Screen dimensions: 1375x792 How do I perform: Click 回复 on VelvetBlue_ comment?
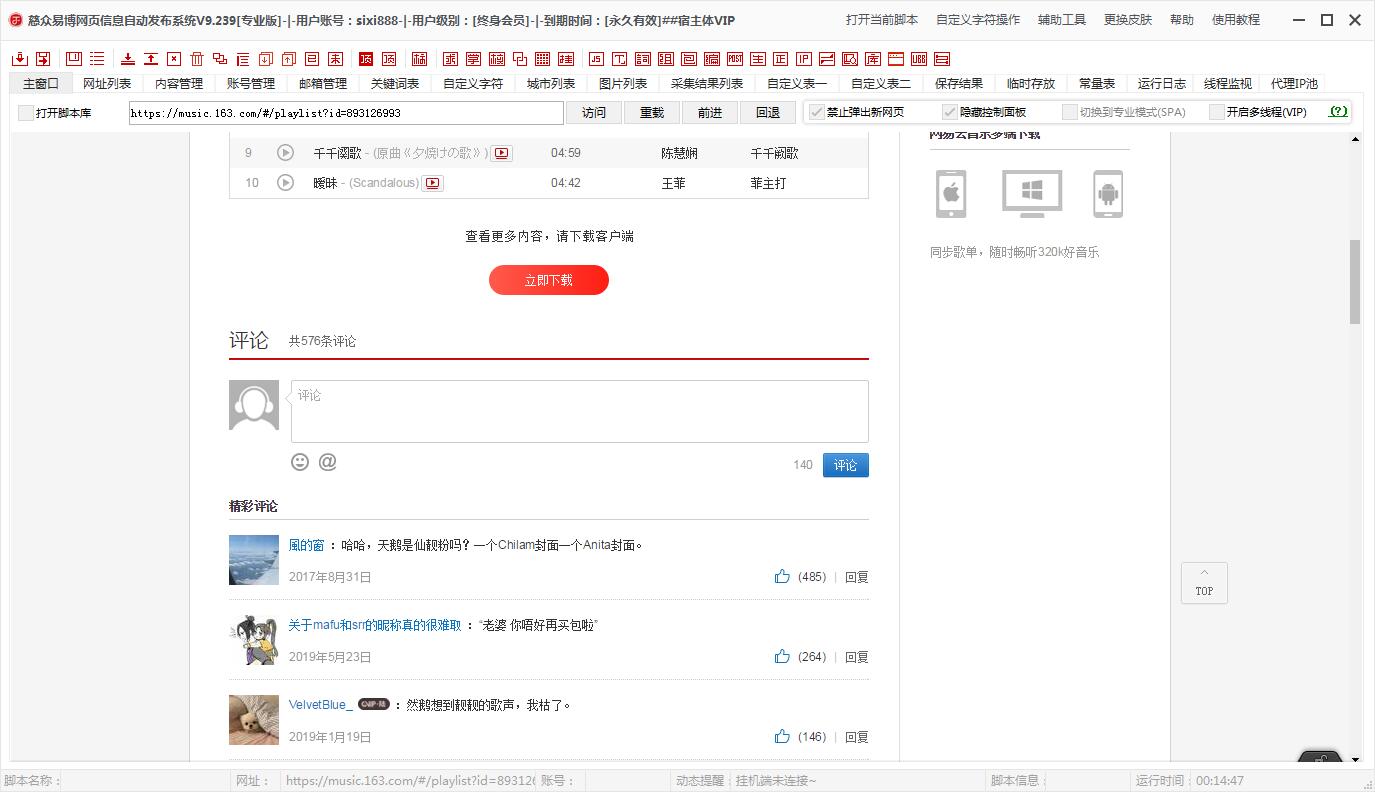click(857, 737)
